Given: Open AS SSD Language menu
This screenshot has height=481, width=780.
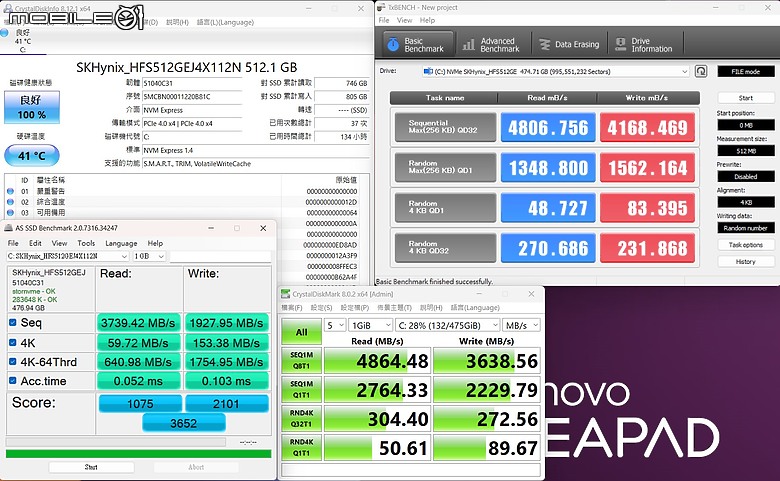Looking at the screenshot, I should [121, 243].
